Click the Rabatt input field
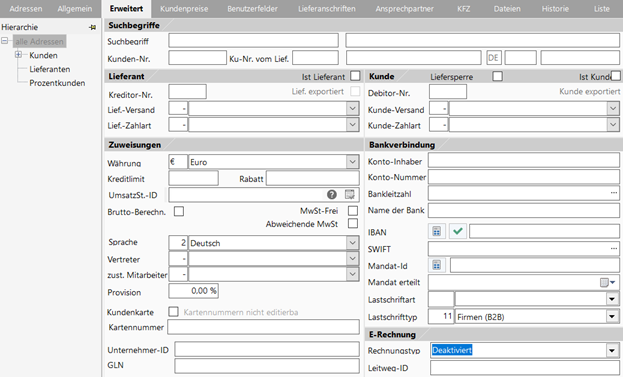Viewport: 623px width, 377px height. (313, 178)
